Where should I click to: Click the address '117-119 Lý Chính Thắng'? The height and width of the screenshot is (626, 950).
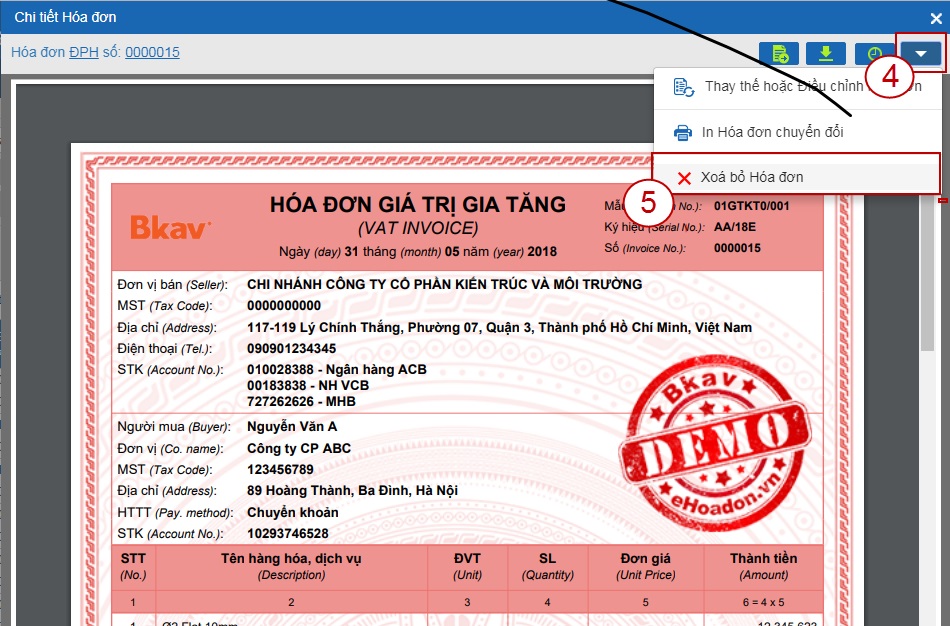point(499,328)
